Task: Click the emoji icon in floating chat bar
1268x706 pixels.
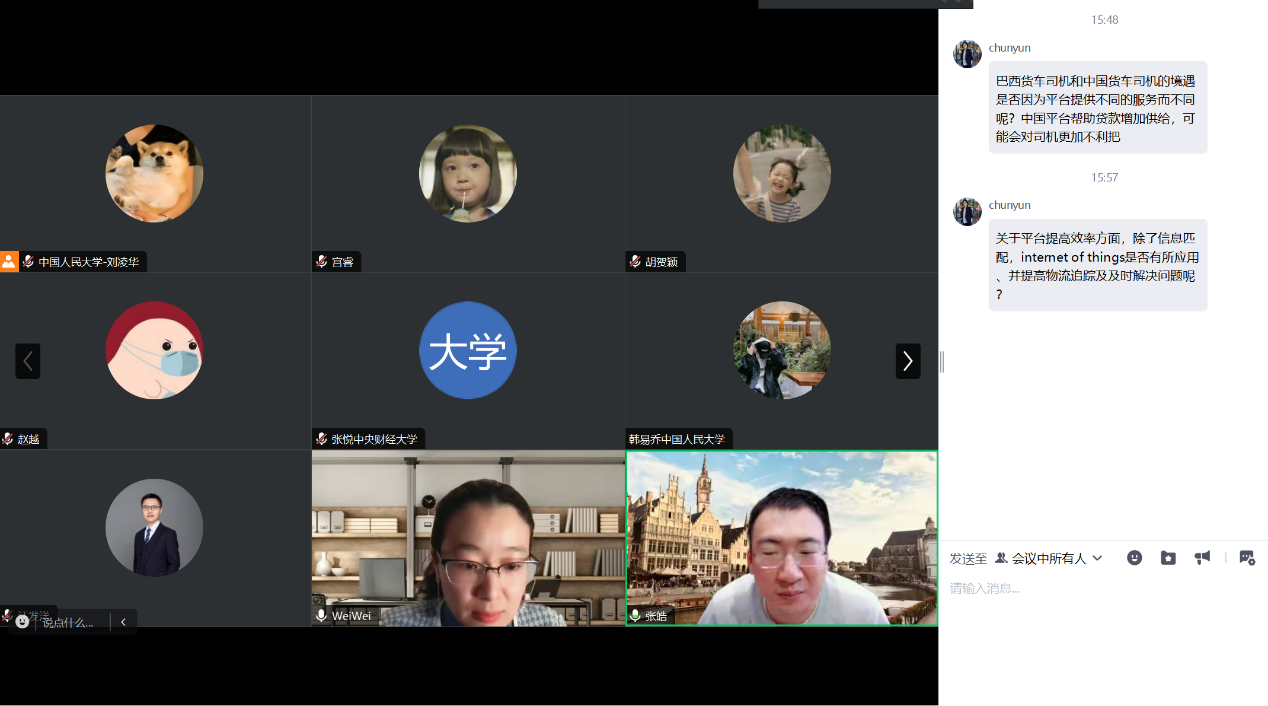Action: 22,622
